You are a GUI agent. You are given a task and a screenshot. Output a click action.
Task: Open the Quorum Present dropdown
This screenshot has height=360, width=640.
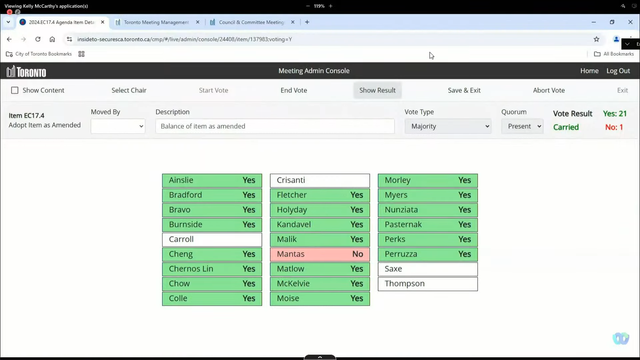click(522, 126)
